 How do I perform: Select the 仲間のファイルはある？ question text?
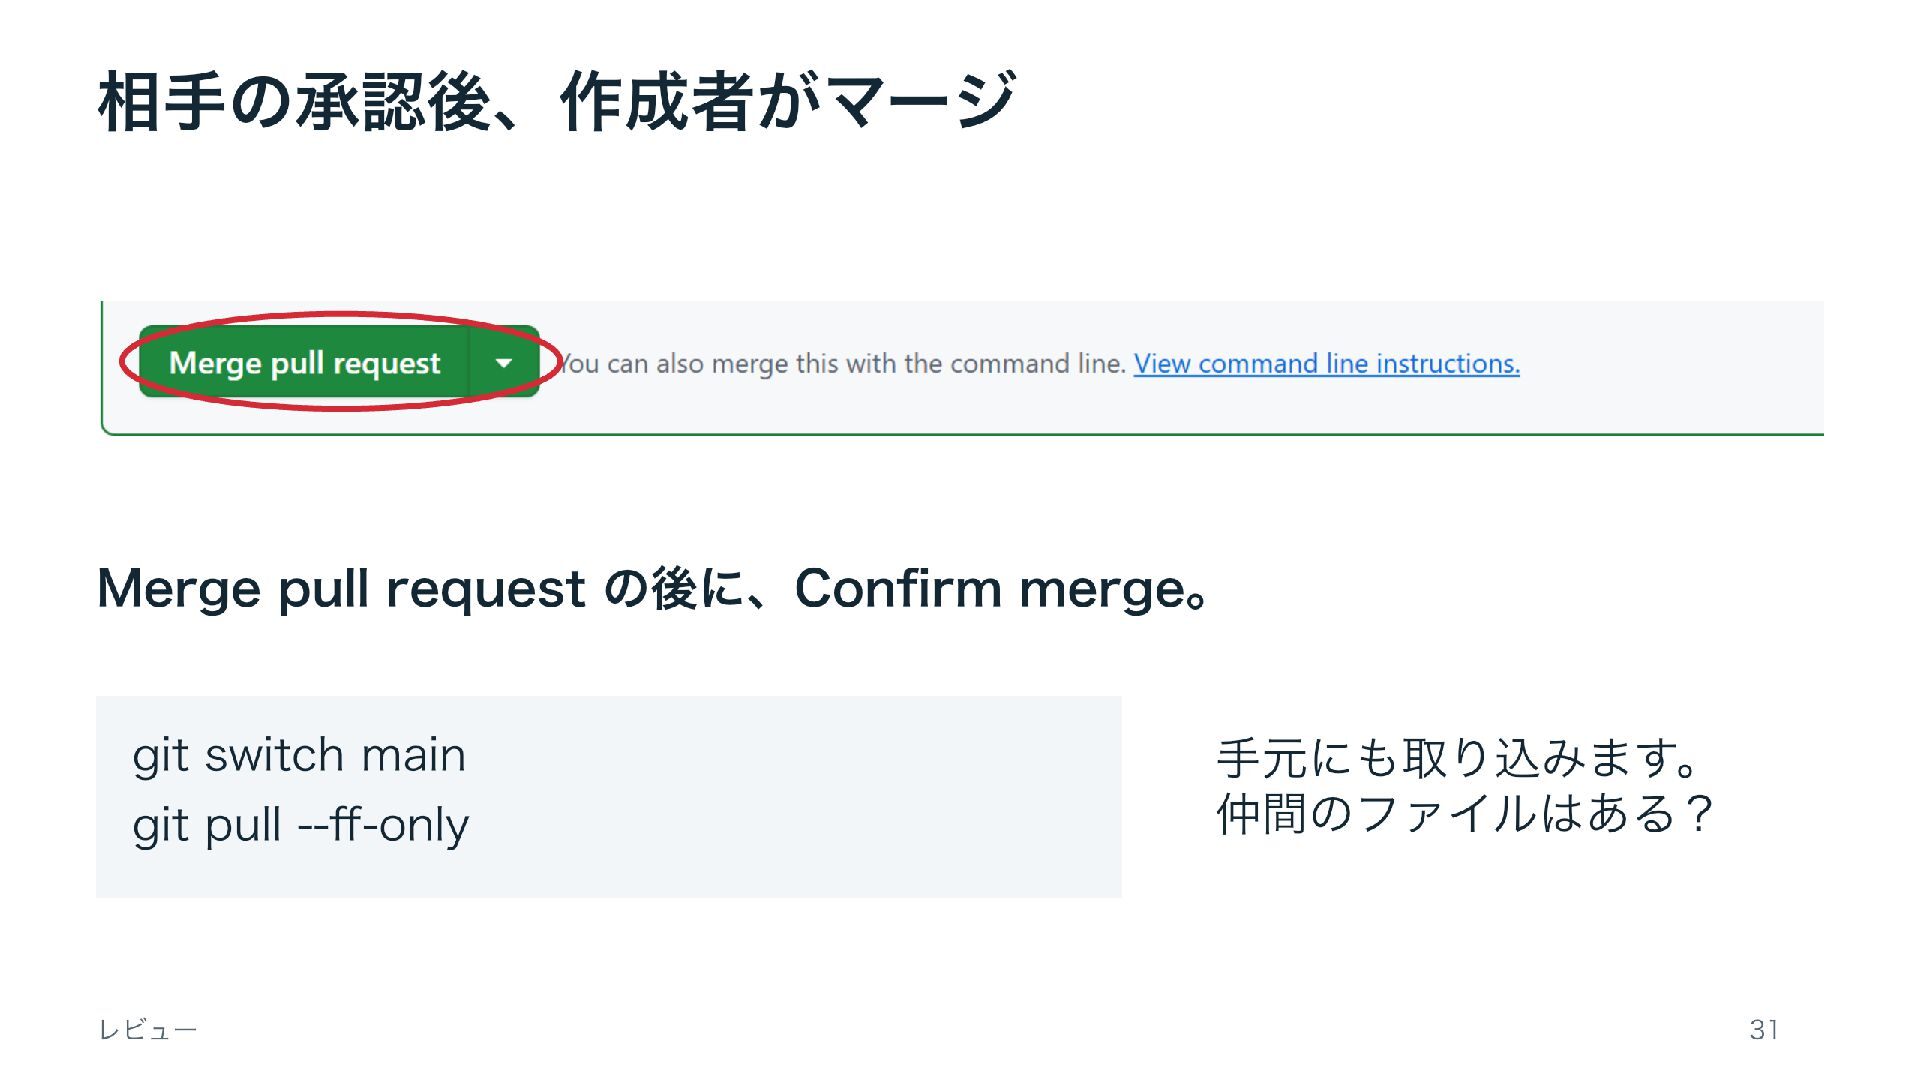(1466, 813)
